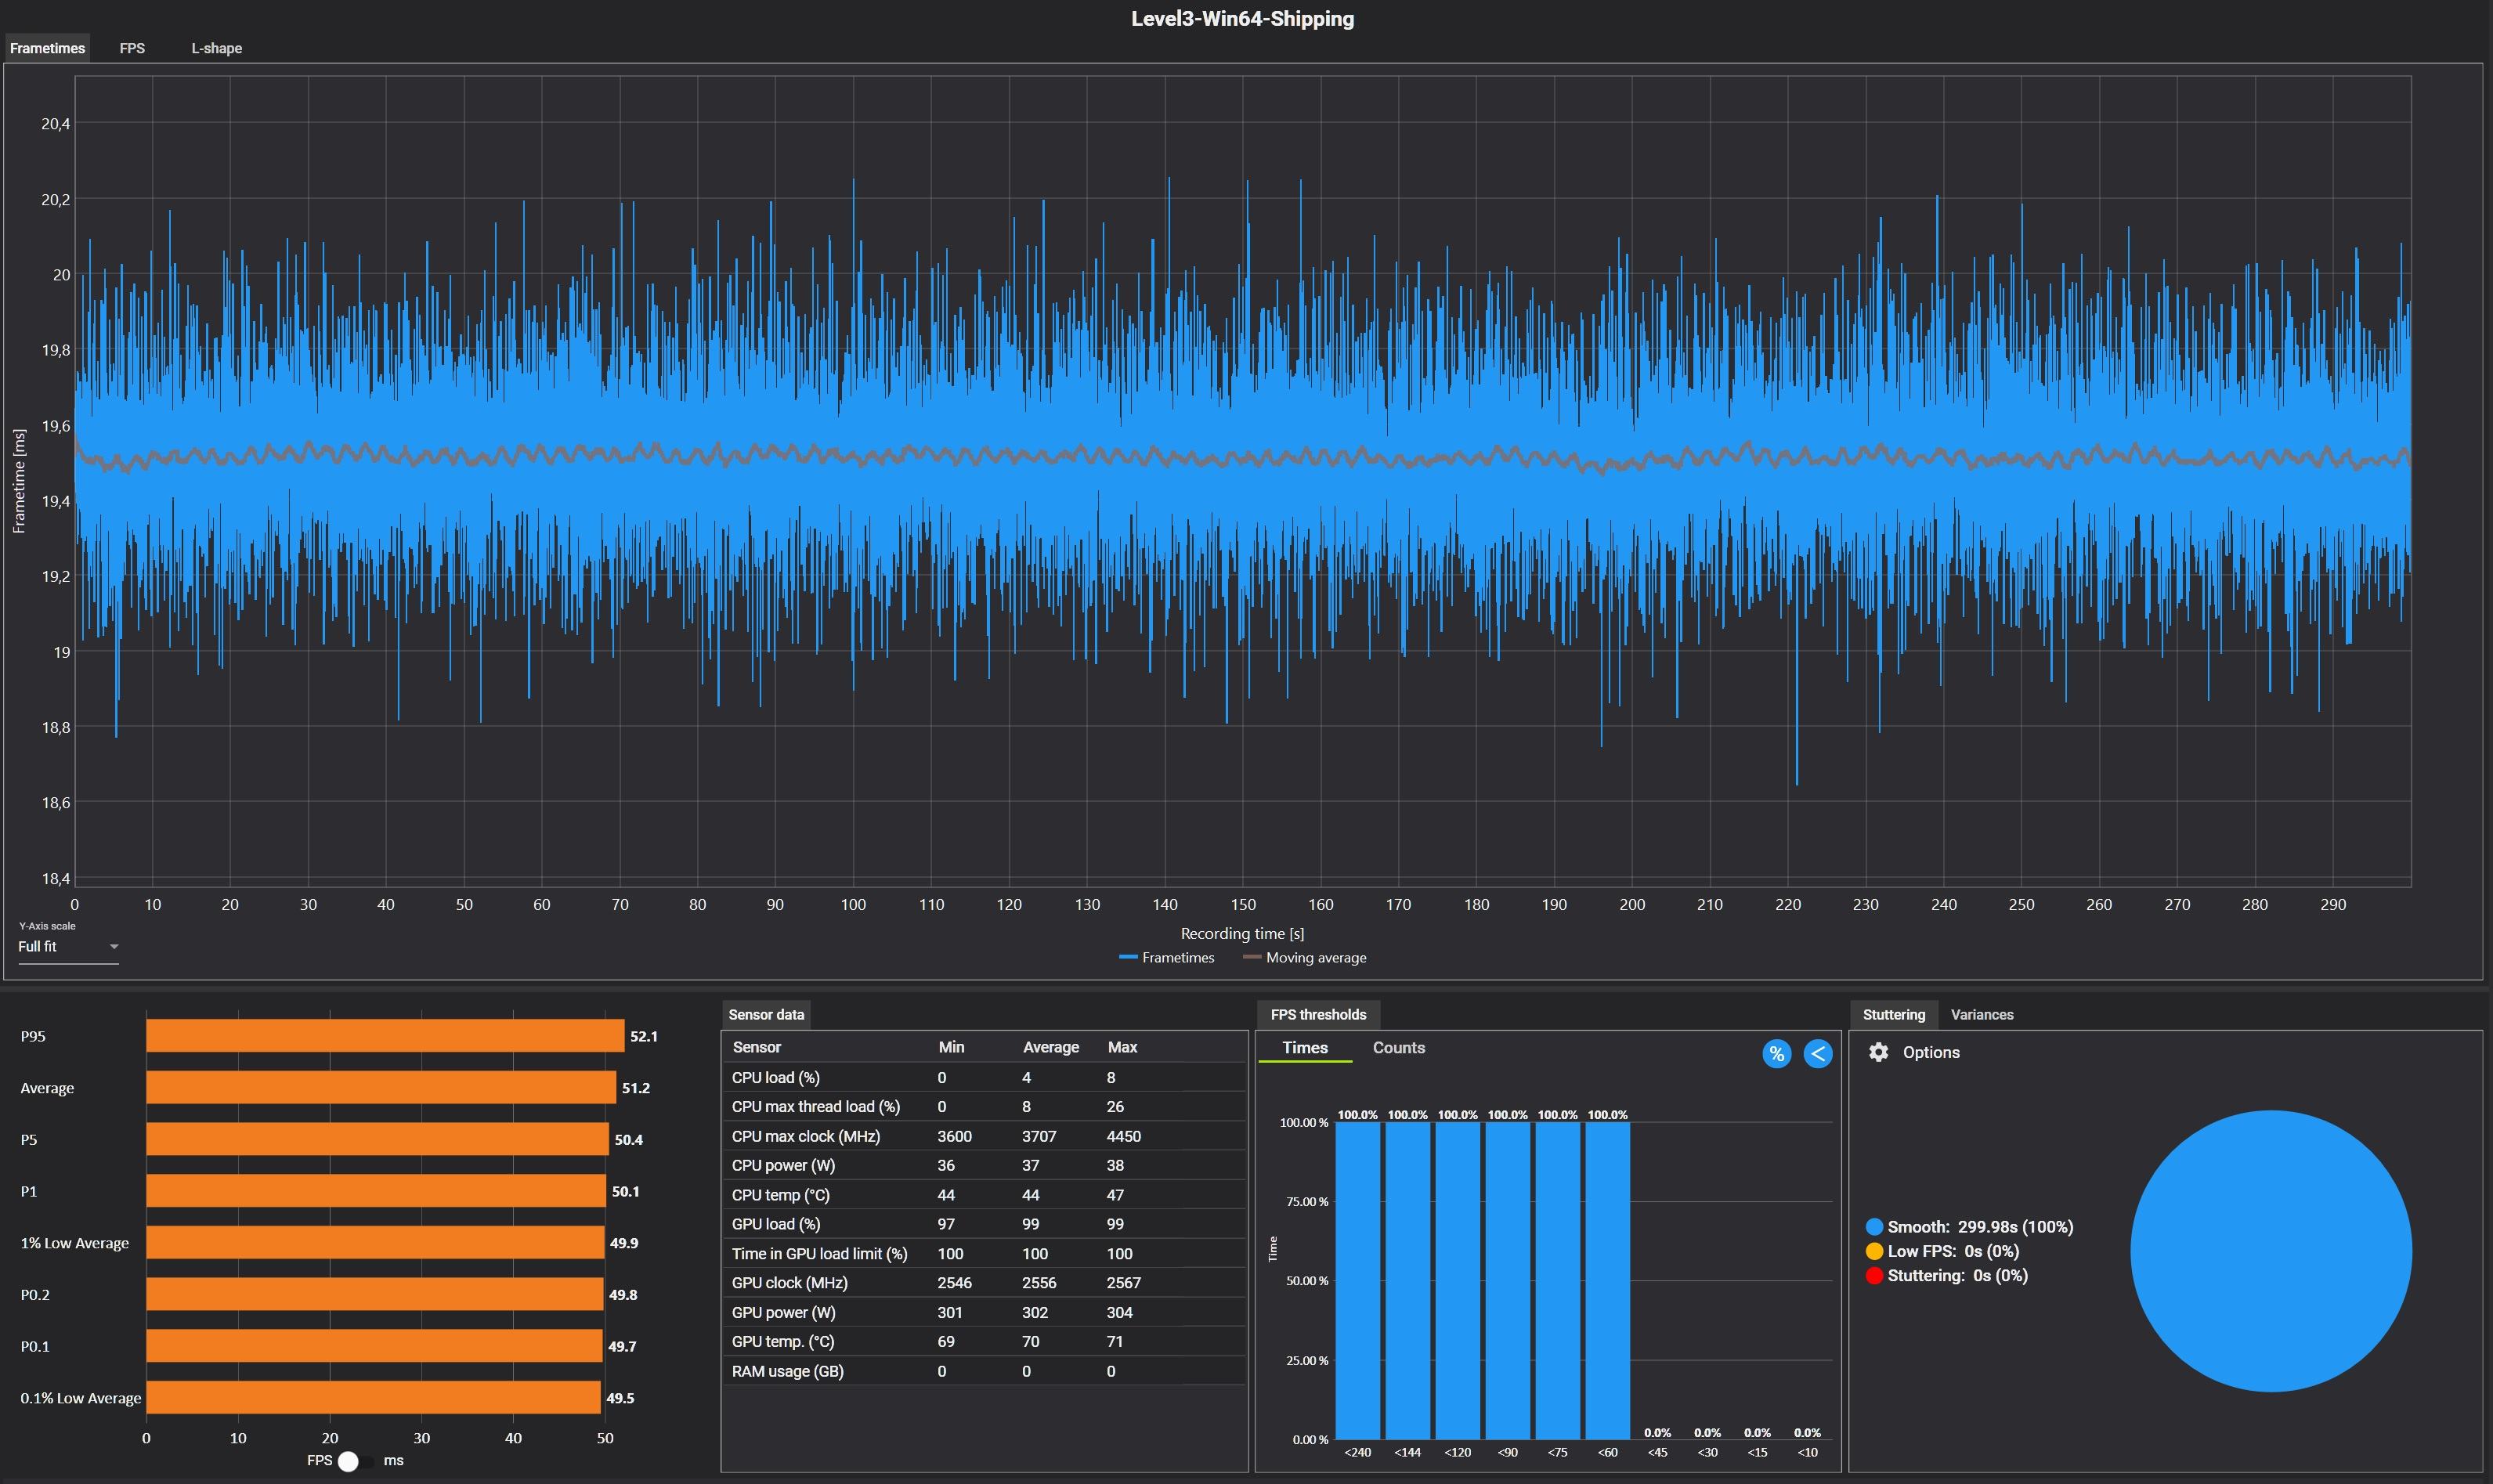2493x1484 pixels.
Task: Open the L-shape tab
Action: pos(216,48)
